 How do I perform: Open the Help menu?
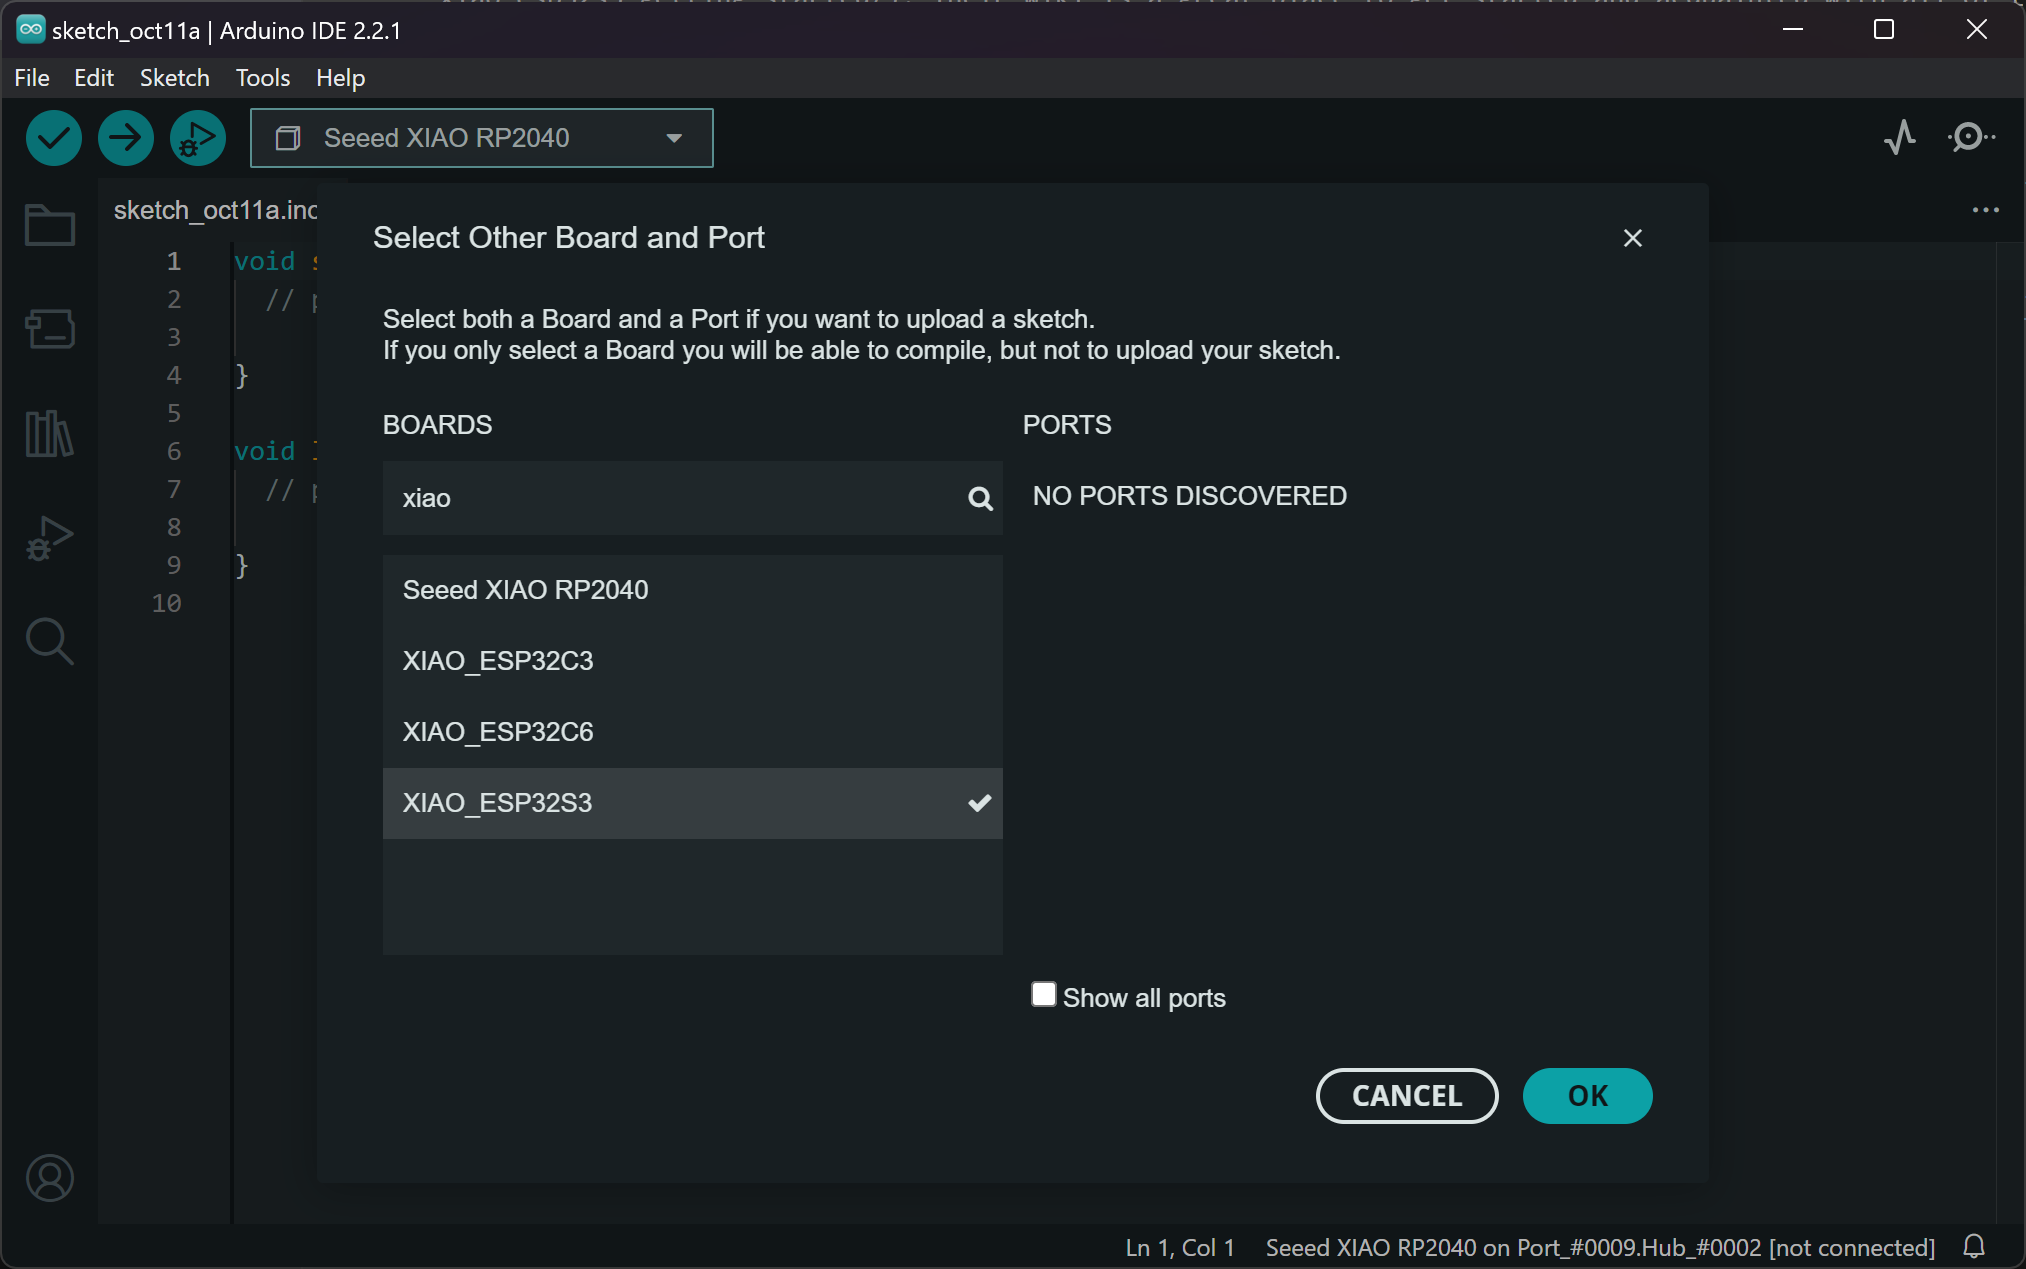pyautogui.click(x=340, y=78)
